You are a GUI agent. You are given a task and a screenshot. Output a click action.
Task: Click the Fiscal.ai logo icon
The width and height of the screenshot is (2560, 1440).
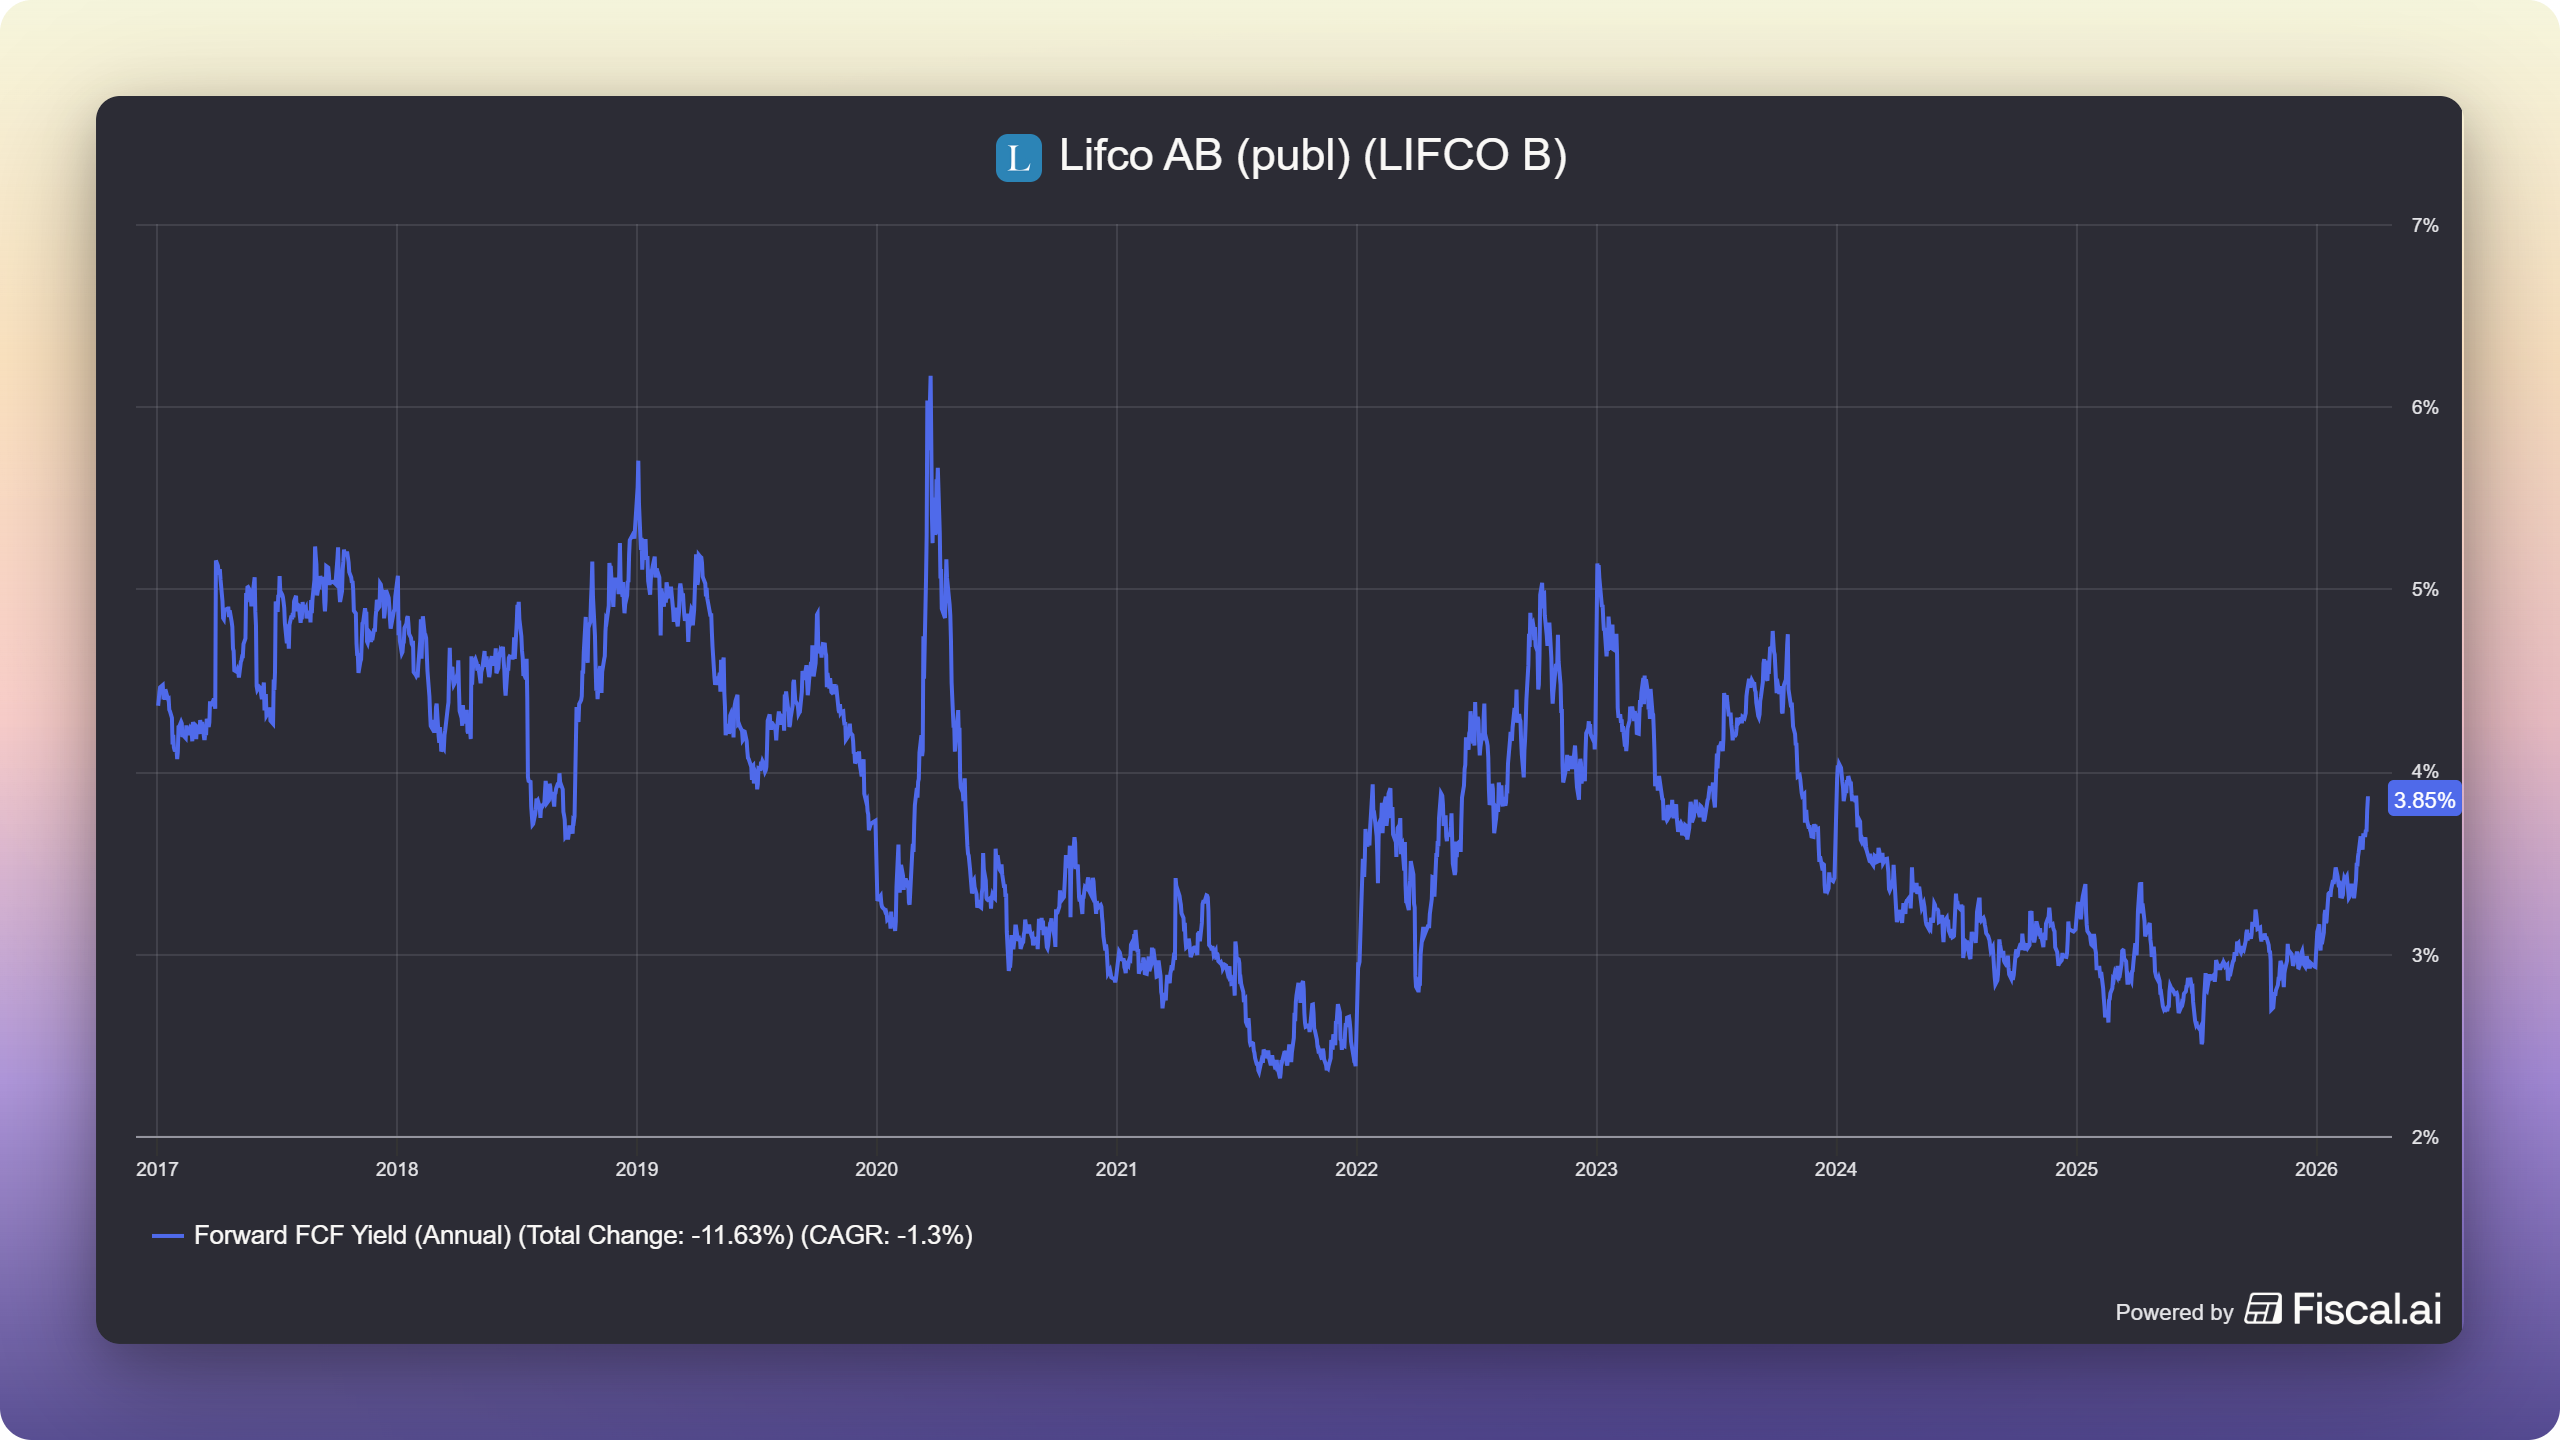click(2262, 1309)
